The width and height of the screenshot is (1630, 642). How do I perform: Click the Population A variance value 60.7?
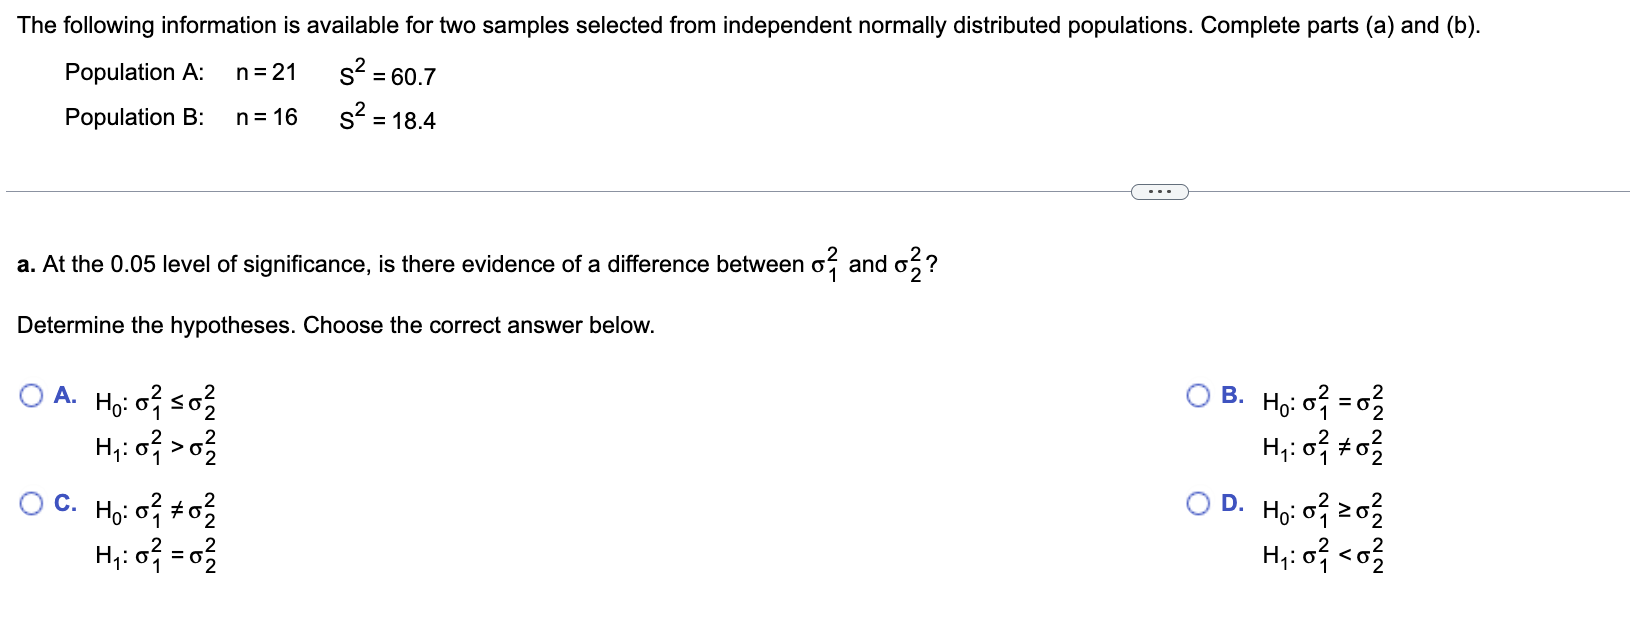413,77
